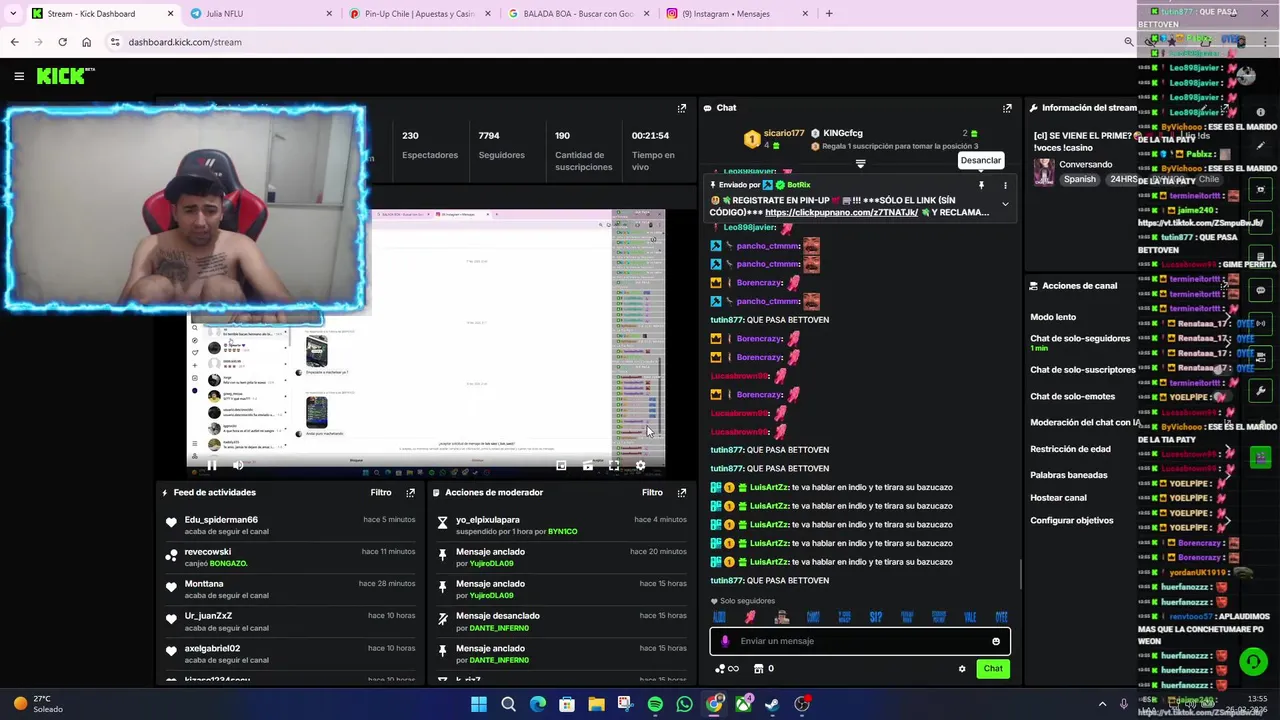Open chat settings gear
Viewport: 1280px width, 720px height.
(962, 669)
